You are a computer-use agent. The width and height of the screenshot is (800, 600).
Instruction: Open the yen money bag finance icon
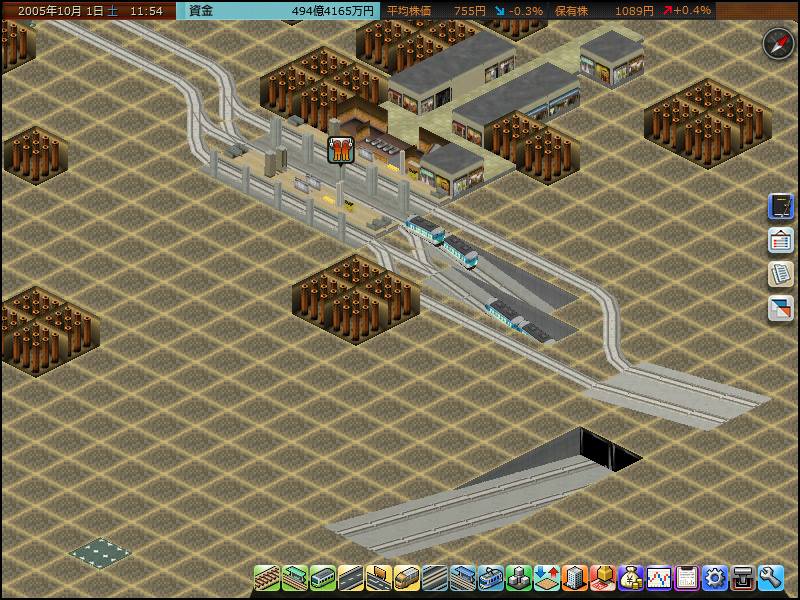631,578
